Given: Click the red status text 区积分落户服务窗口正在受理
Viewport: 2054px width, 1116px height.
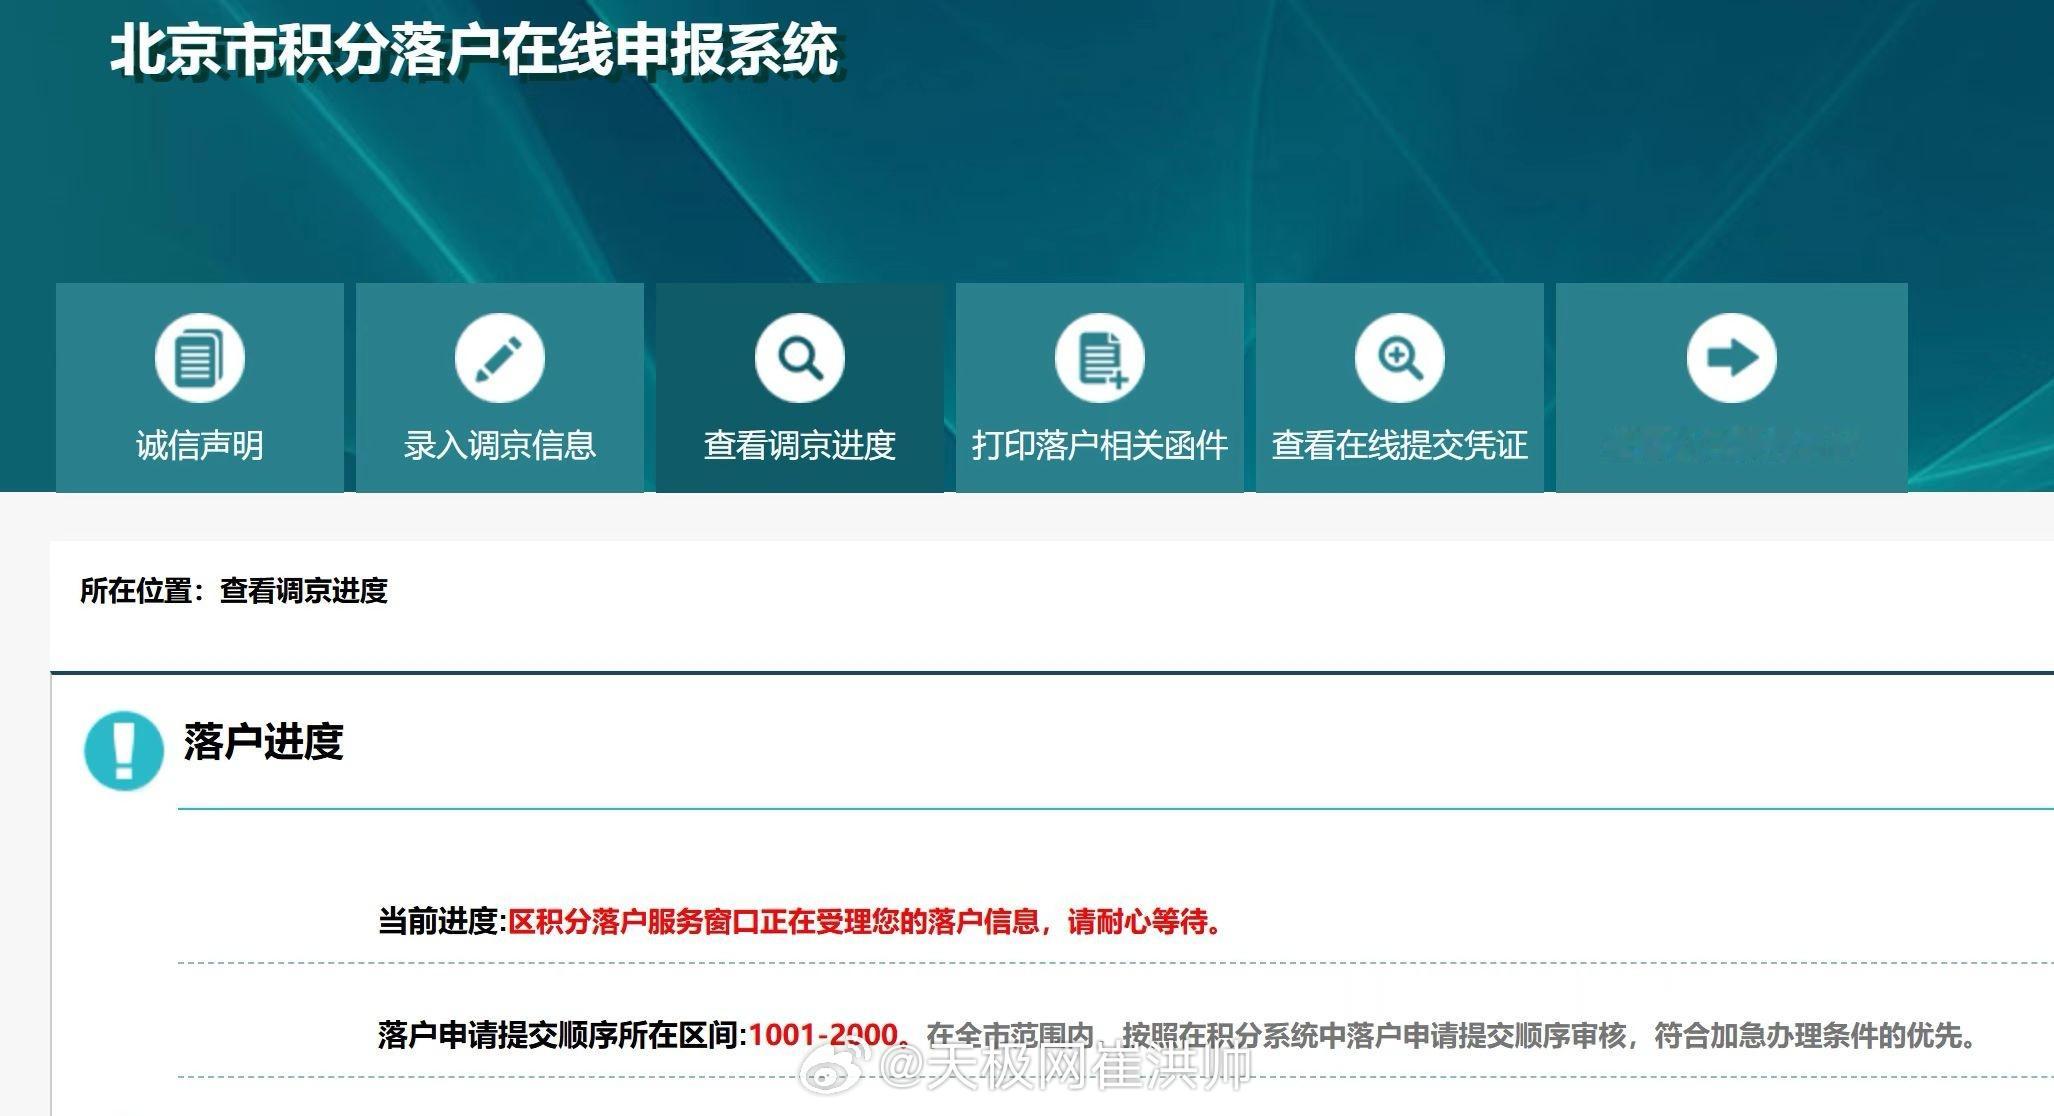Looking at the screenshot, I should click(866, 921).
